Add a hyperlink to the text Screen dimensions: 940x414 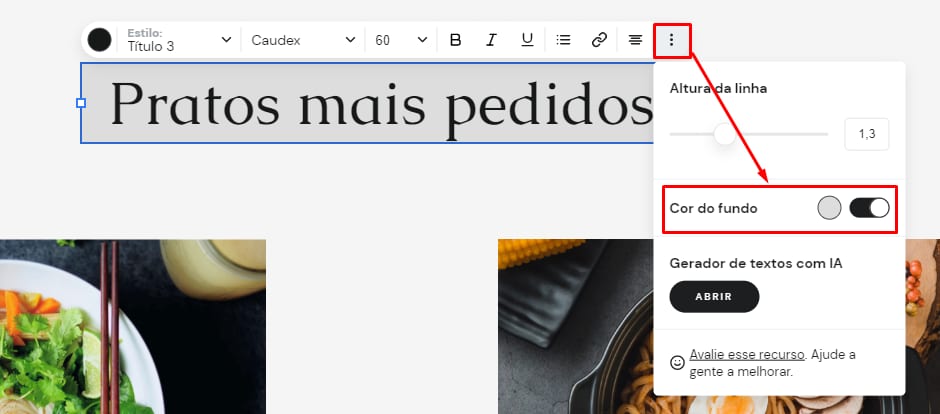(x=599, y=40)
